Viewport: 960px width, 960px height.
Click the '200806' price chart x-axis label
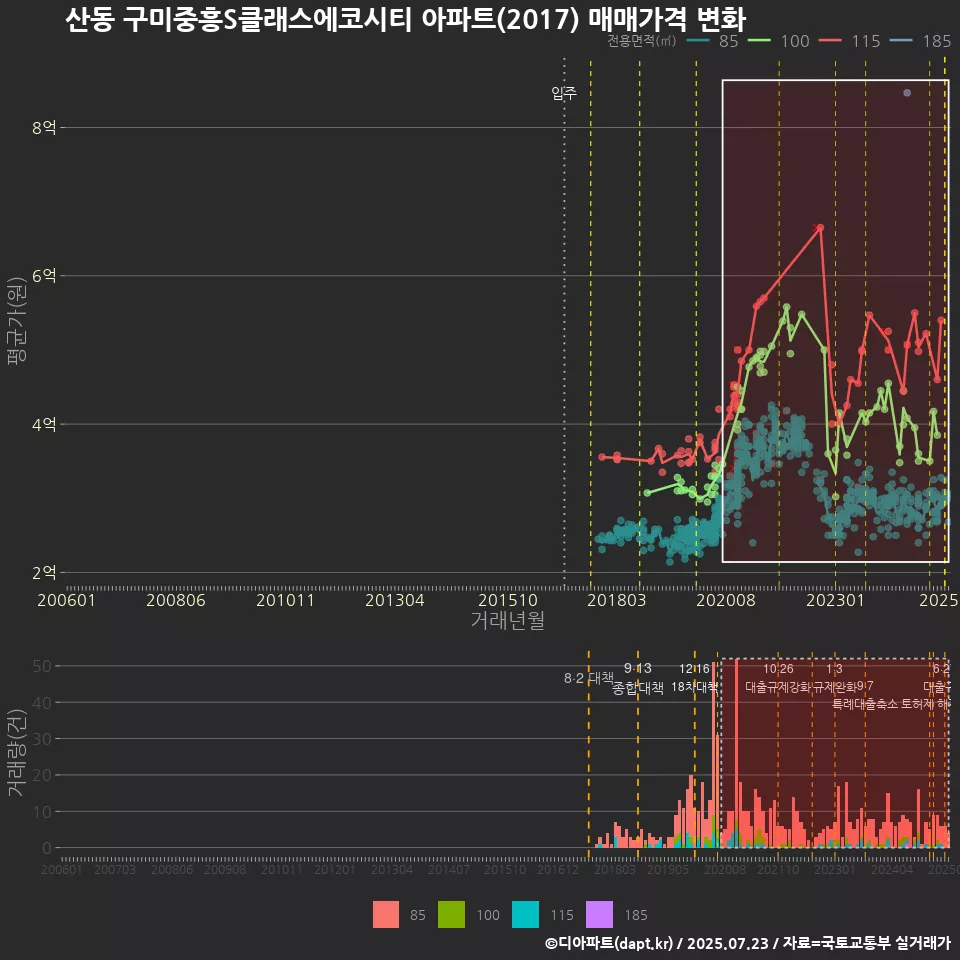pyautogui.click(x=176, y=600)
